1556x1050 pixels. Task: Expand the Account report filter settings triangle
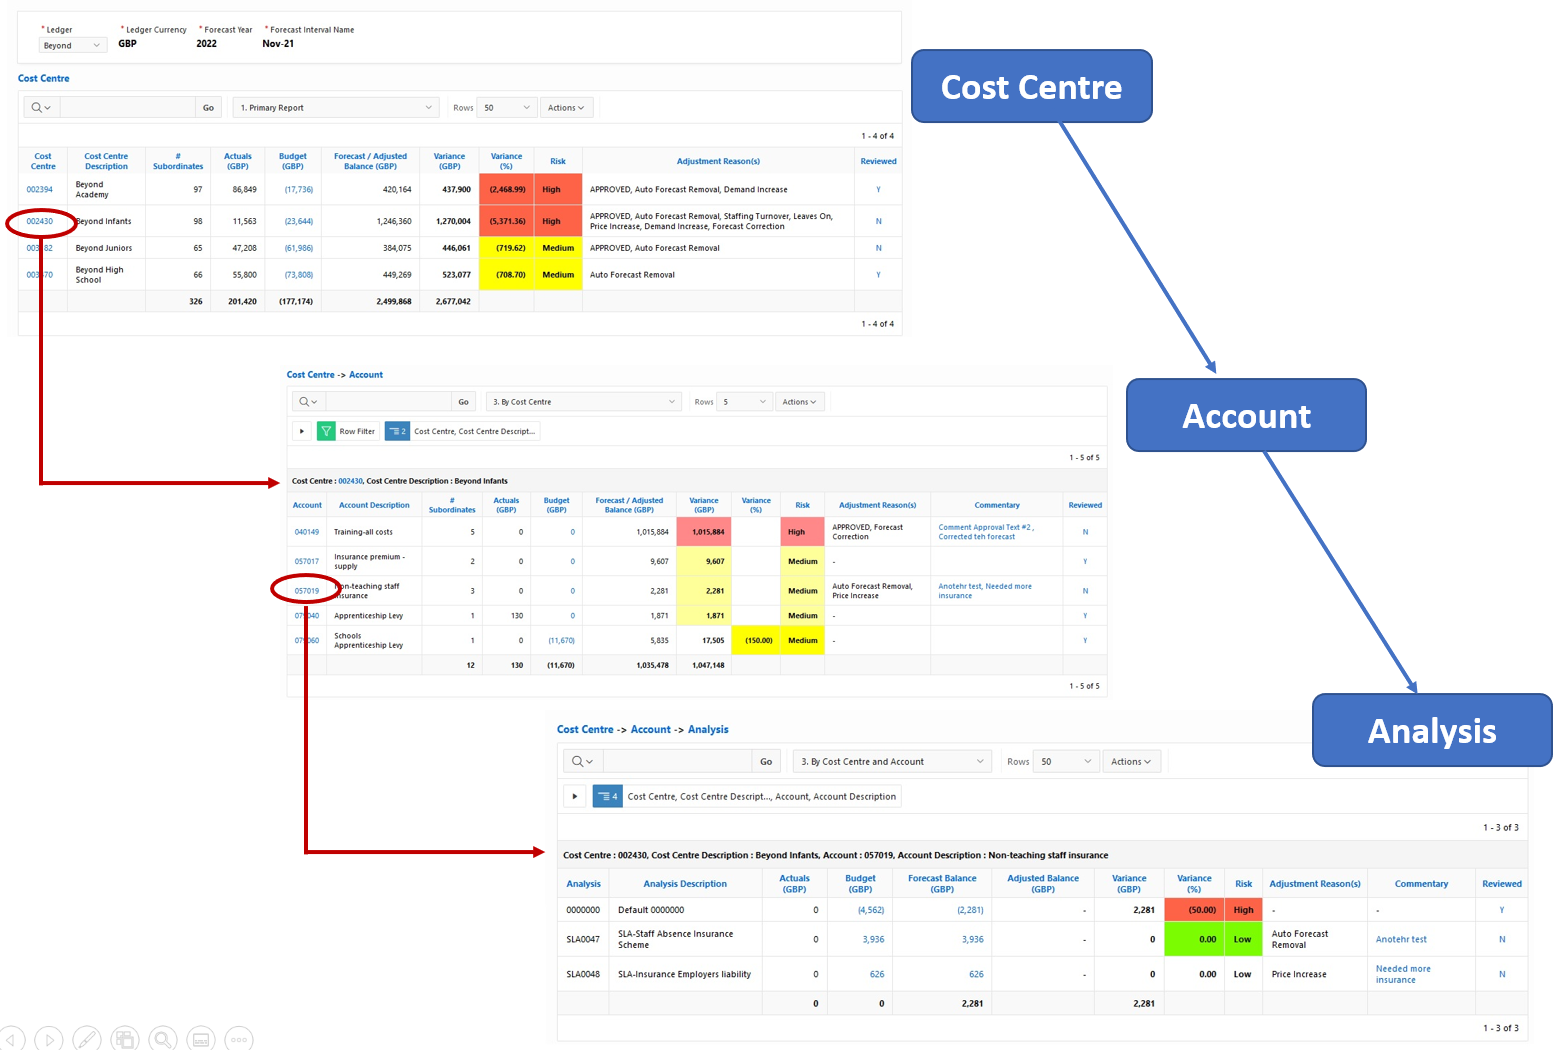coord(301,431)
